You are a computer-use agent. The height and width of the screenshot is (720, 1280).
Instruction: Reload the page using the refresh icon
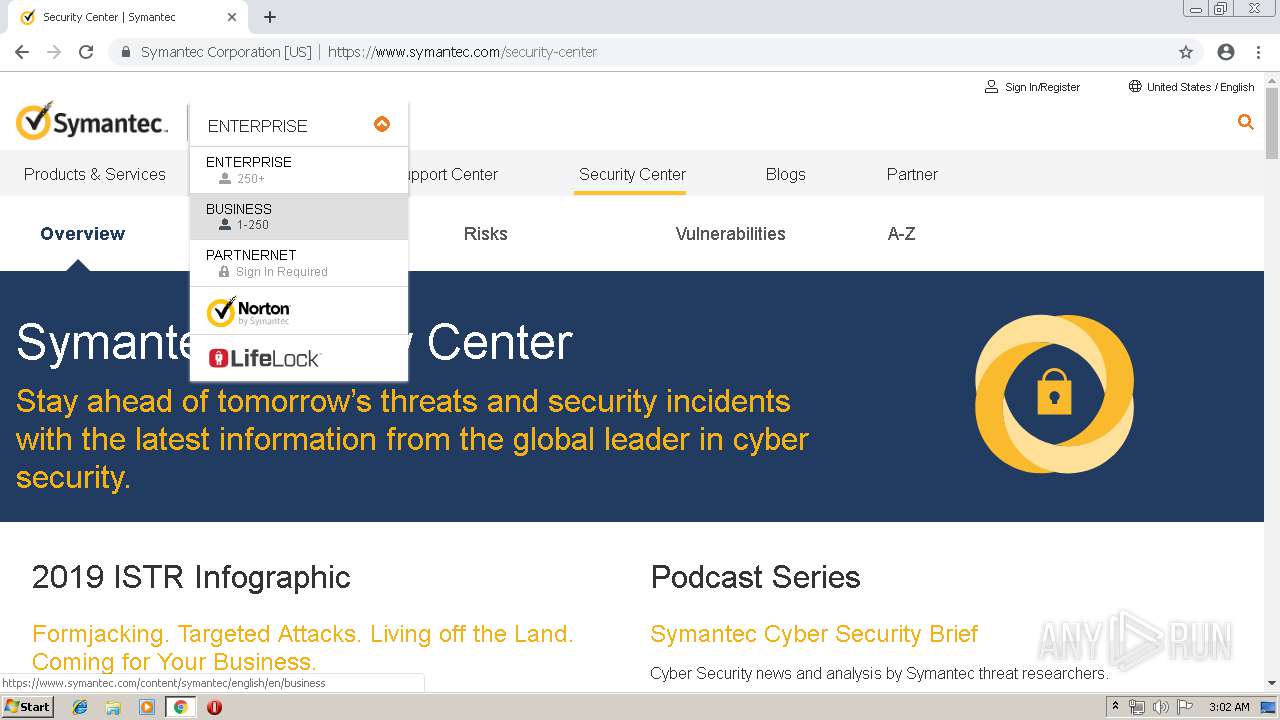[x=86, y=52]
